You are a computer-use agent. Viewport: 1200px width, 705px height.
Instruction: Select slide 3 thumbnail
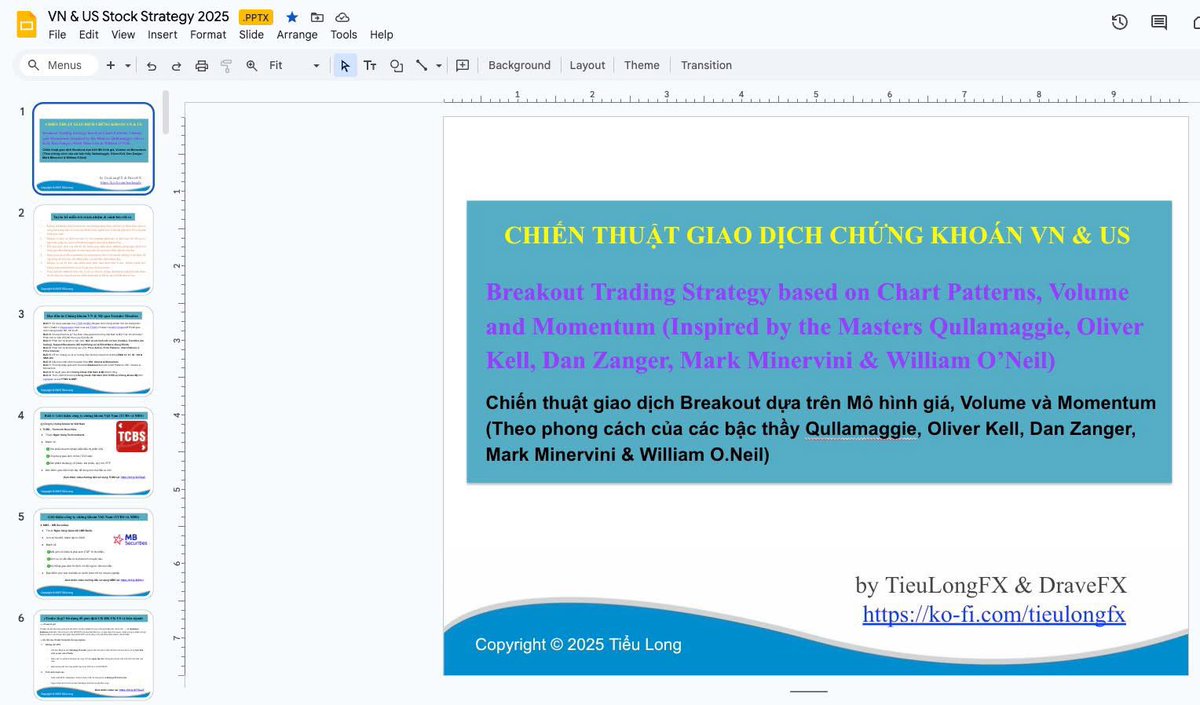click(94, 350)
